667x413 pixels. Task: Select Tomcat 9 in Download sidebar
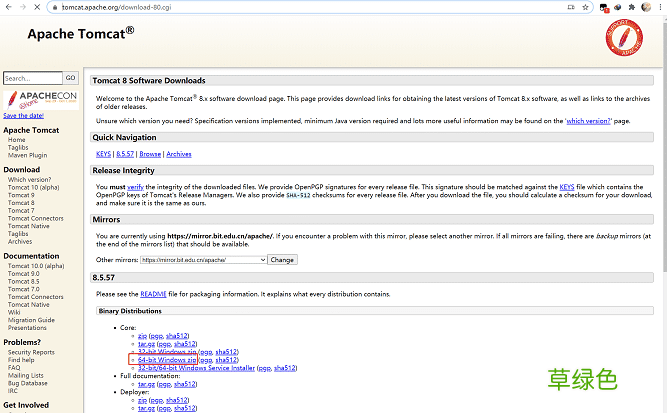click(x=21, y=194)
